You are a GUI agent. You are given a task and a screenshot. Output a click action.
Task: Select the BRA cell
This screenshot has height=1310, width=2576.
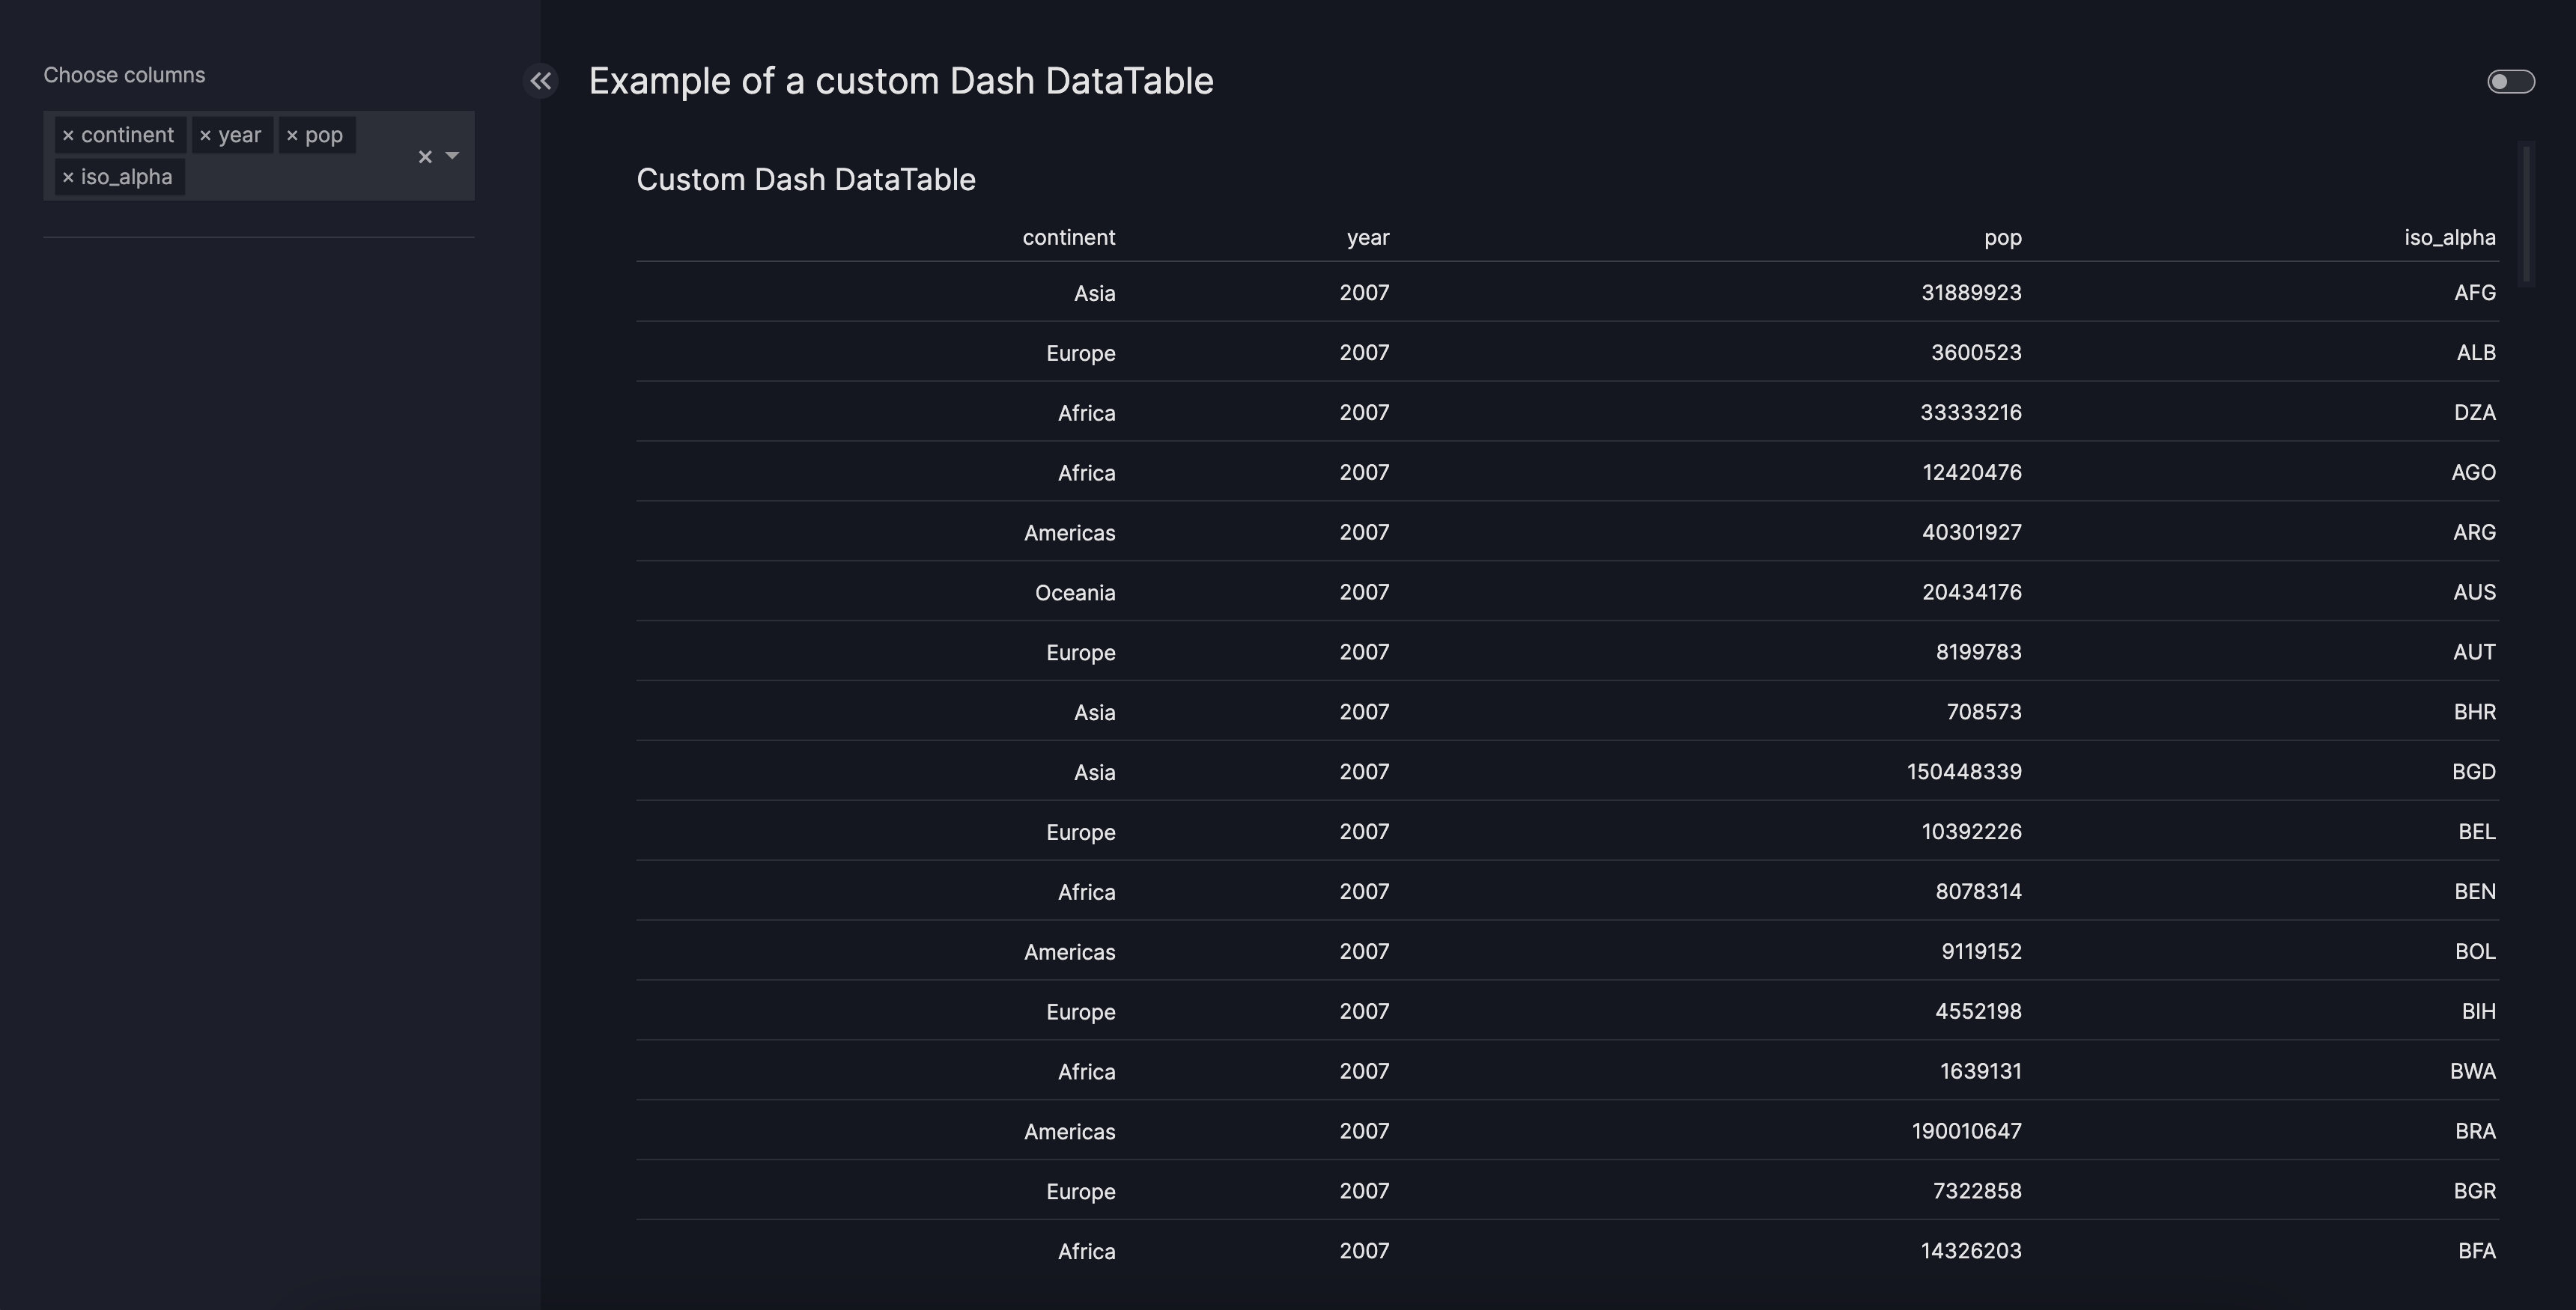(x=2475, y=1131)
